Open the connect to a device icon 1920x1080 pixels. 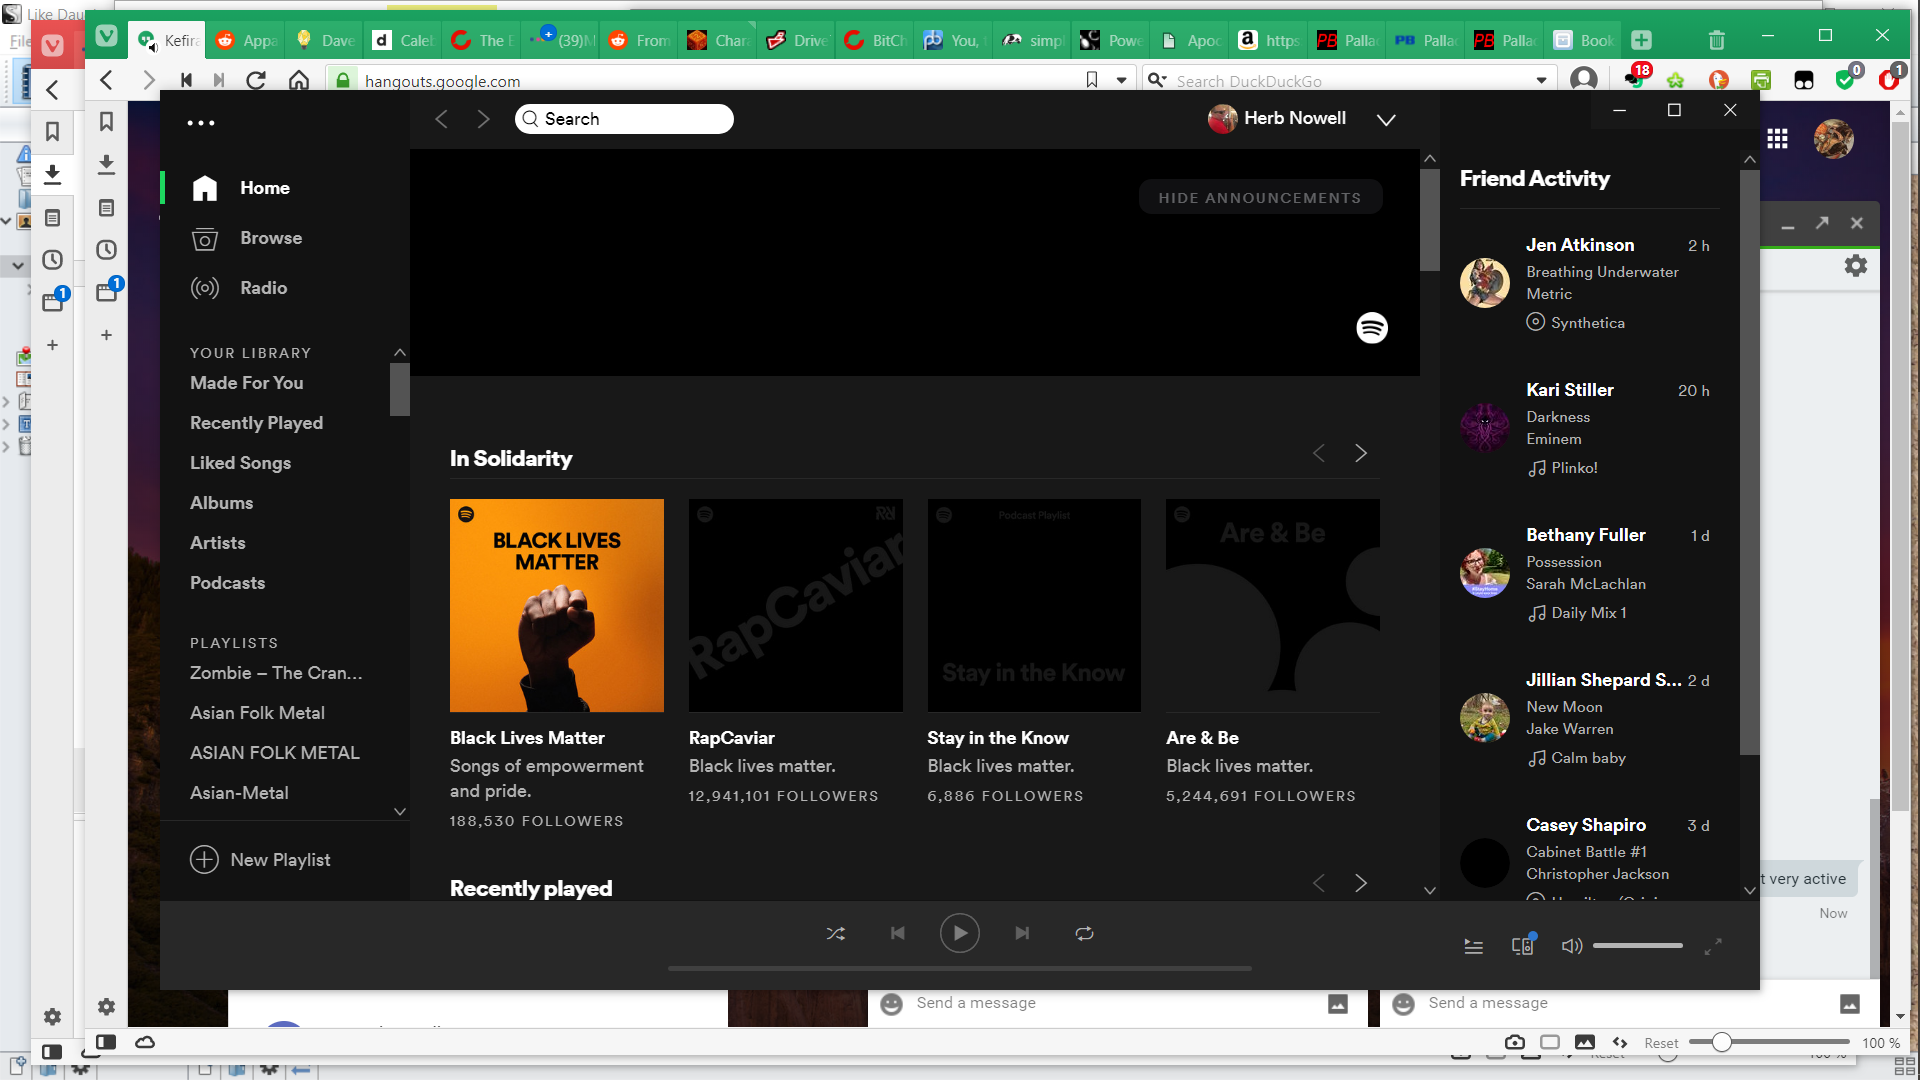point(1522,946)
